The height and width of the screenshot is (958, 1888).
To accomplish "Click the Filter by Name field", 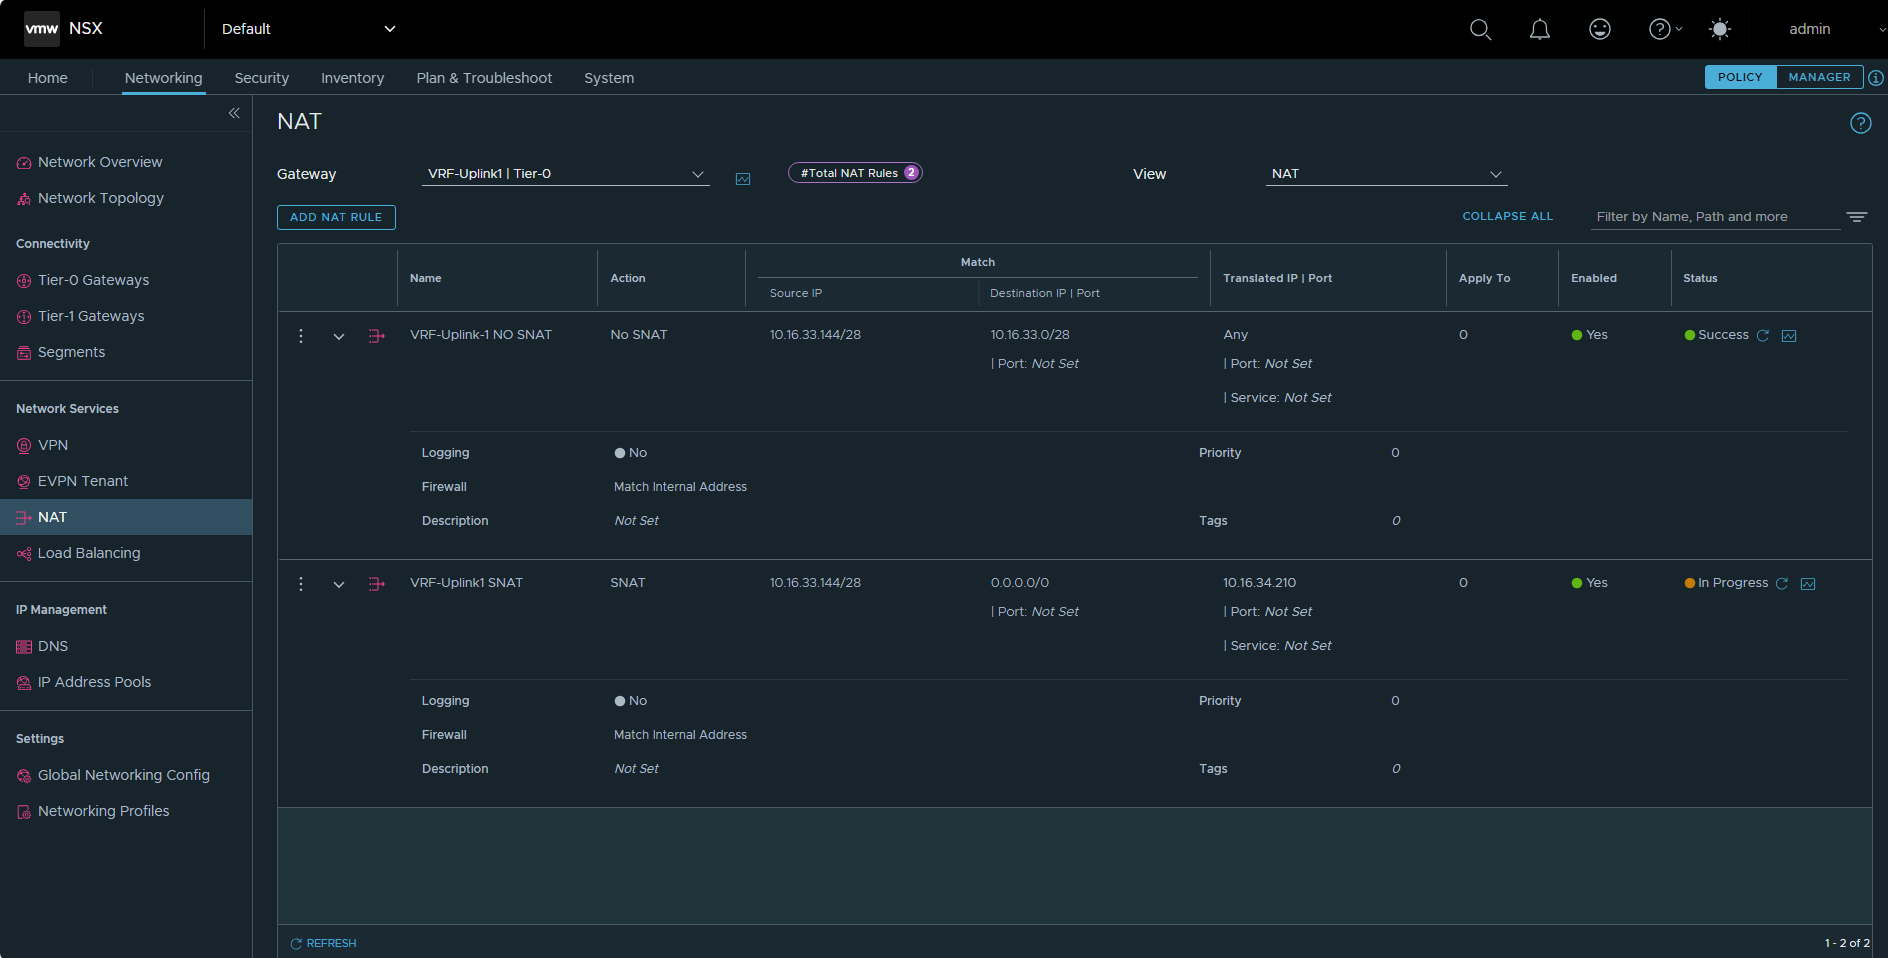I will click(x=1716, y=217).
